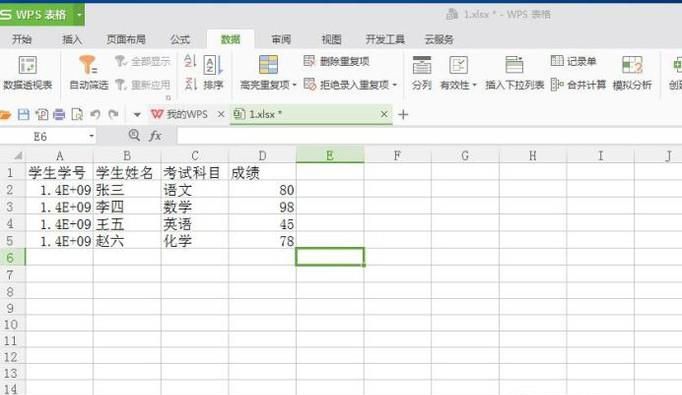This screenshot has height=395, width=682.
Task: Expand the 拒绝录入重复项 dropdown arrow
Action: 394,85
